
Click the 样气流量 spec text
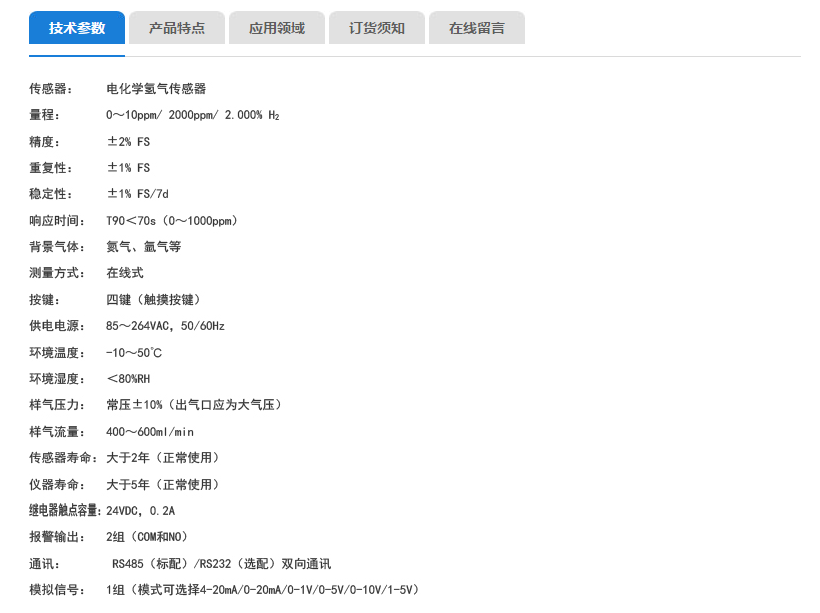coord(150,431)
